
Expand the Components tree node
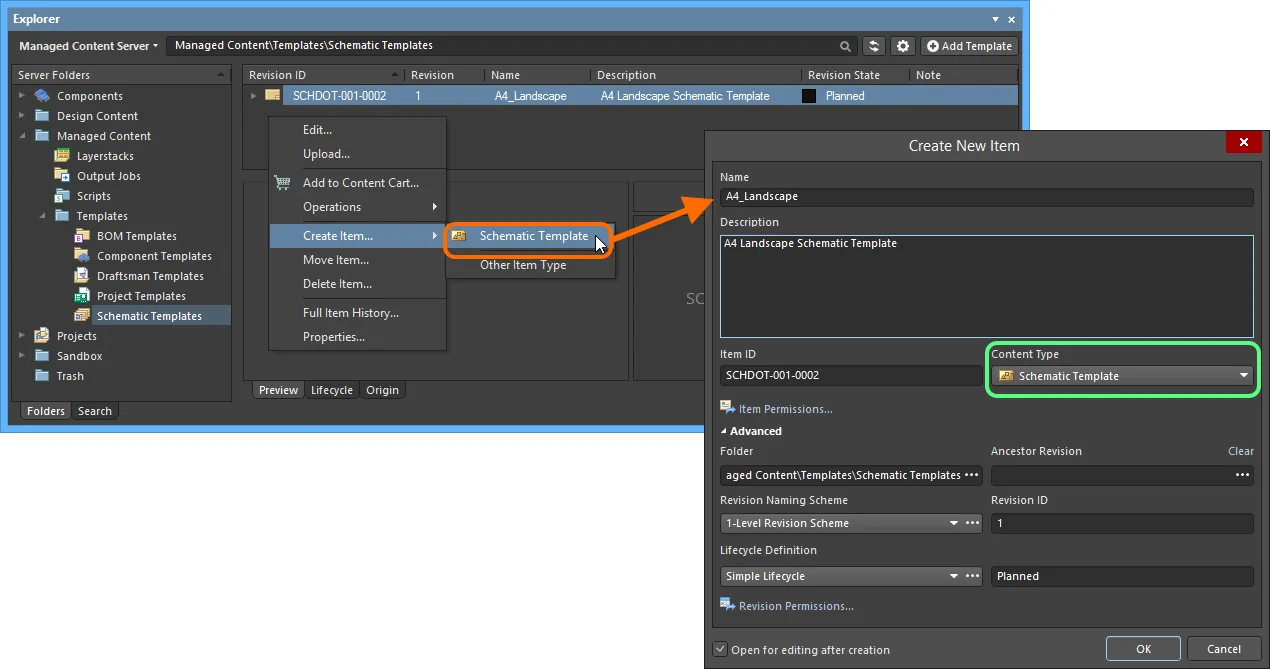22,96
